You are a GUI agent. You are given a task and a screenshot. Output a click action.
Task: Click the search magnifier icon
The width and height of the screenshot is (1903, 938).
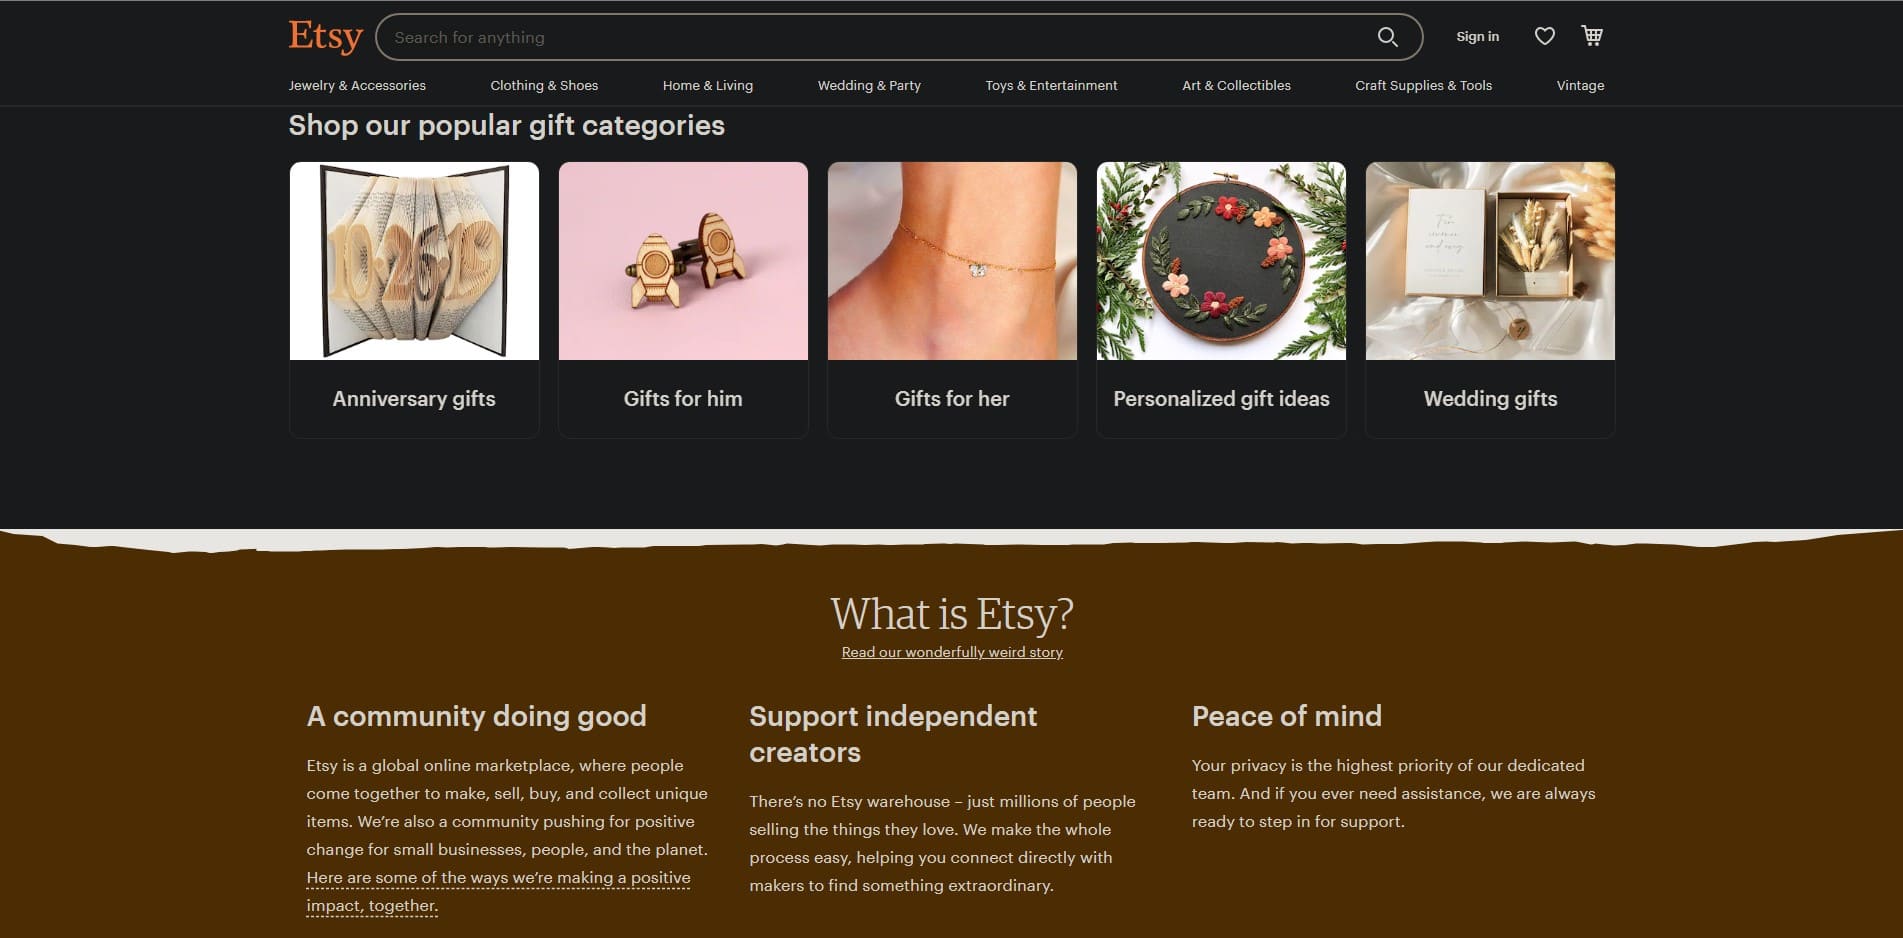tap(1387, 37)
